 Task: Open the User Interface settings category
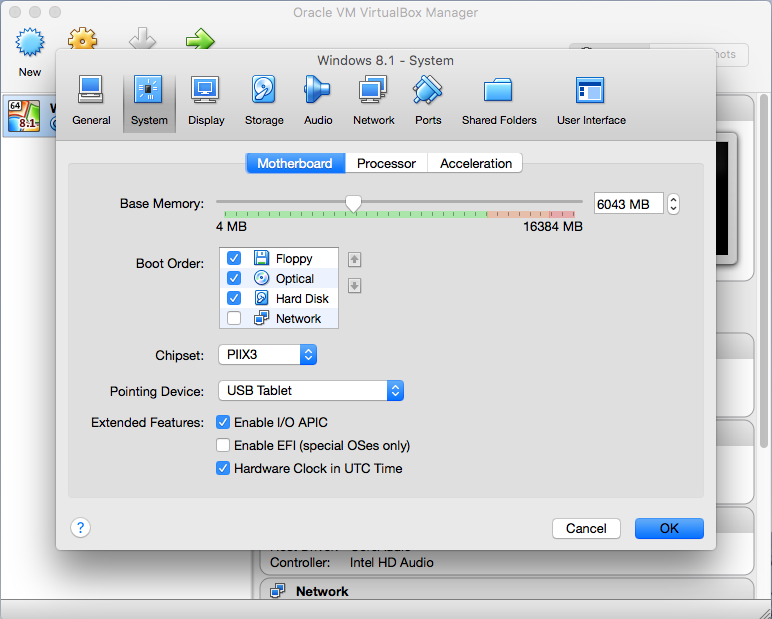coord(591,101)
